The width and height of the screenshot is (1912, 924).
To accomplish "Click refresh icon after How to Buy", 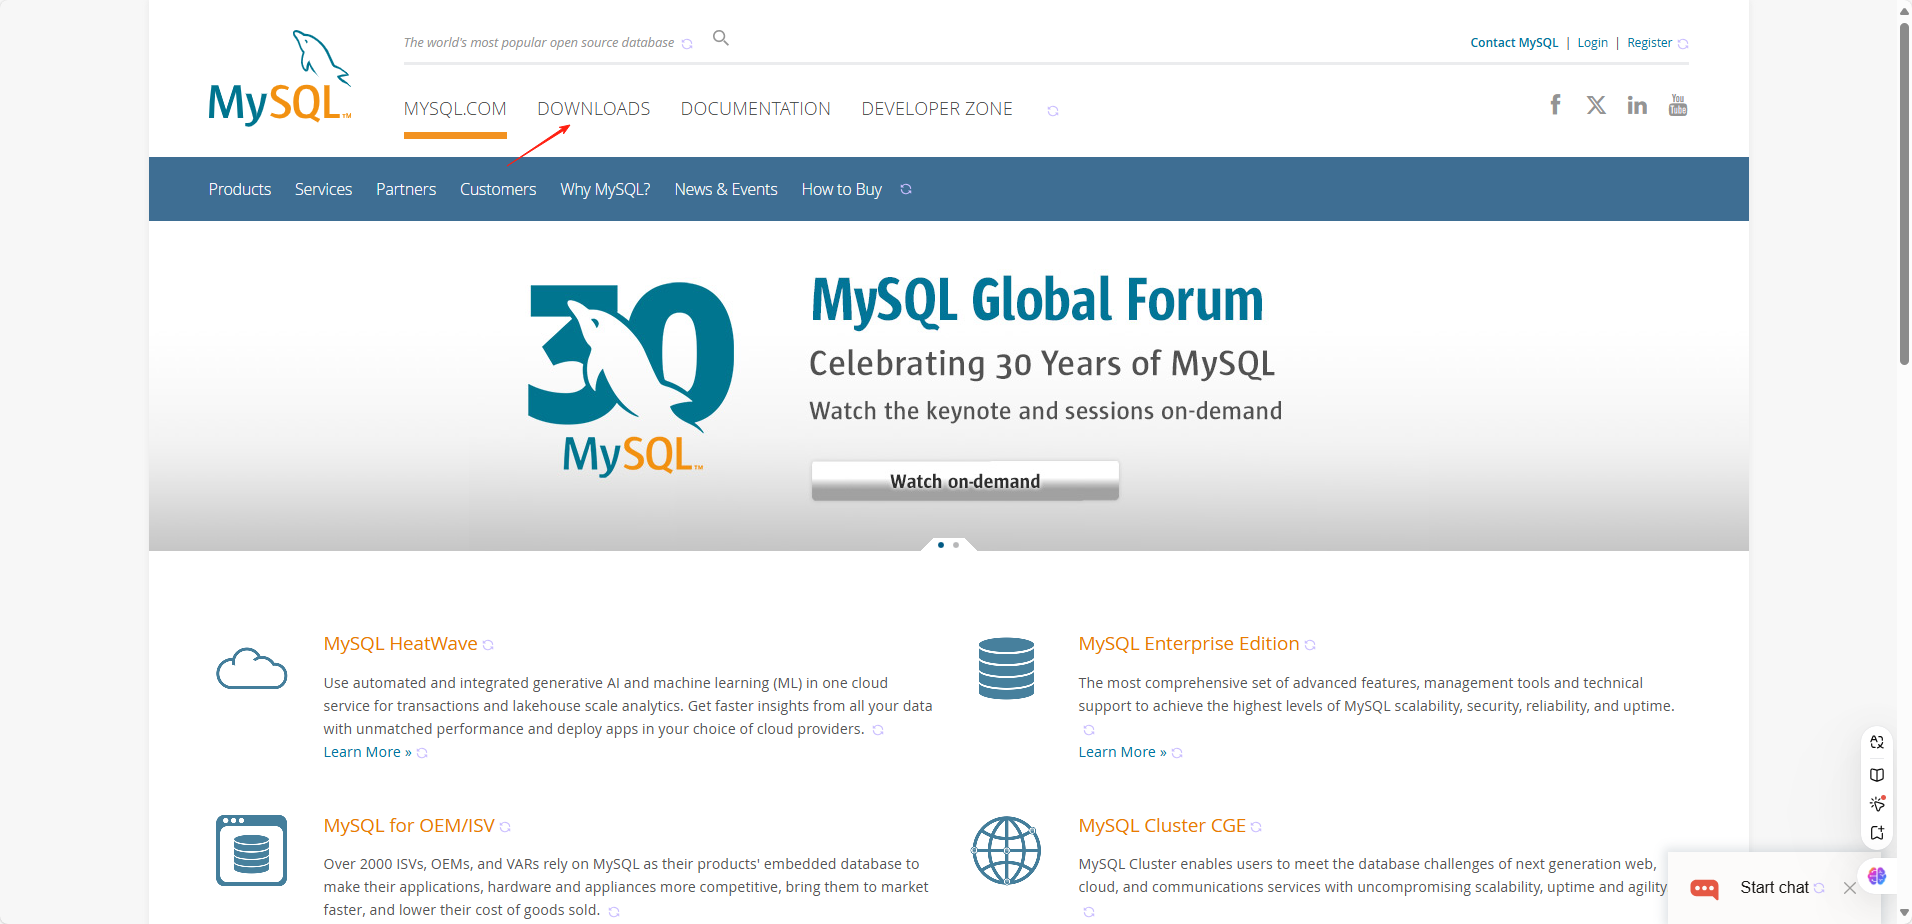I will click(906, 189).
